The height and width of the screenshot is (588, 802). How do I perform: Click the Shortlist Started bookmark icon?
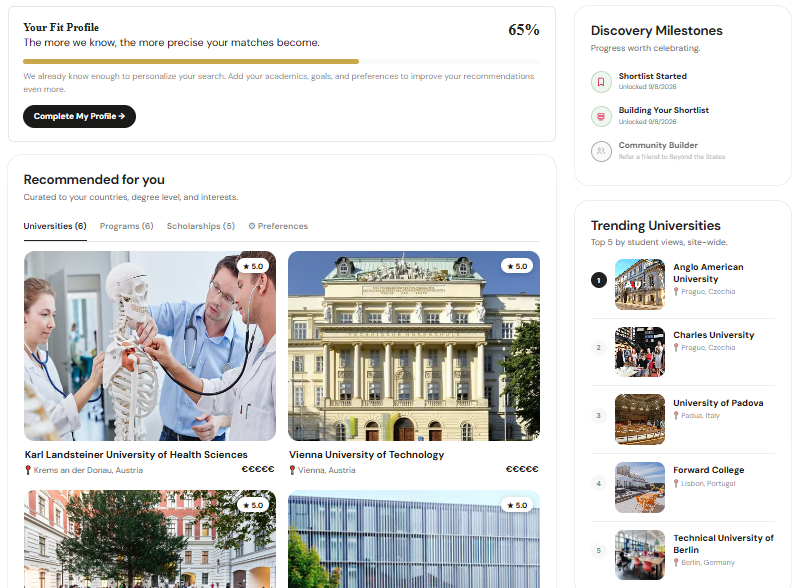pyautogui.click(x=601, y=82)
